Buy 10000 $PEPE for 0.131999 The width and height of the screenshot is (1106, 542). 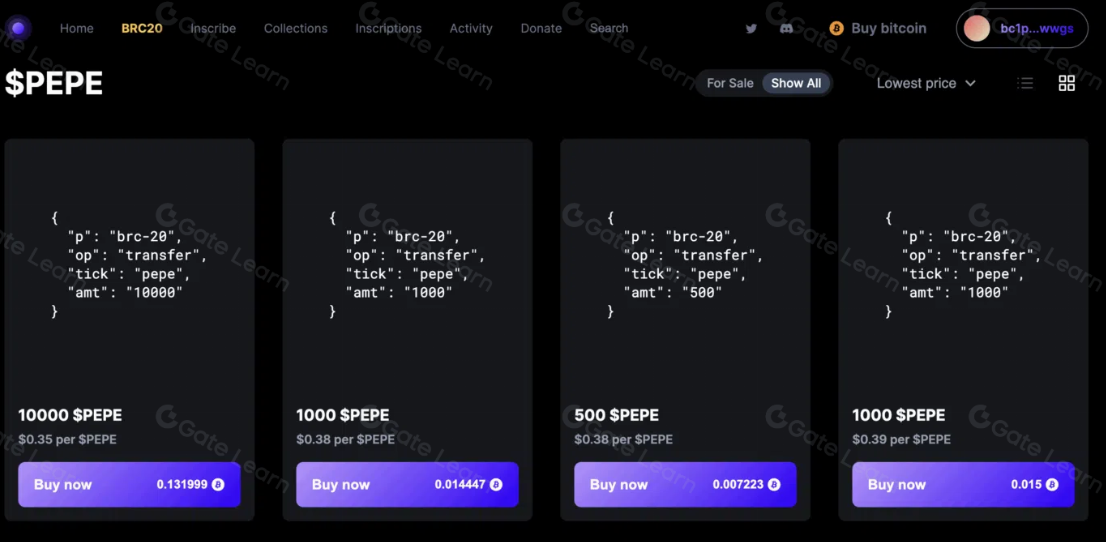click(x=129, y=484)
